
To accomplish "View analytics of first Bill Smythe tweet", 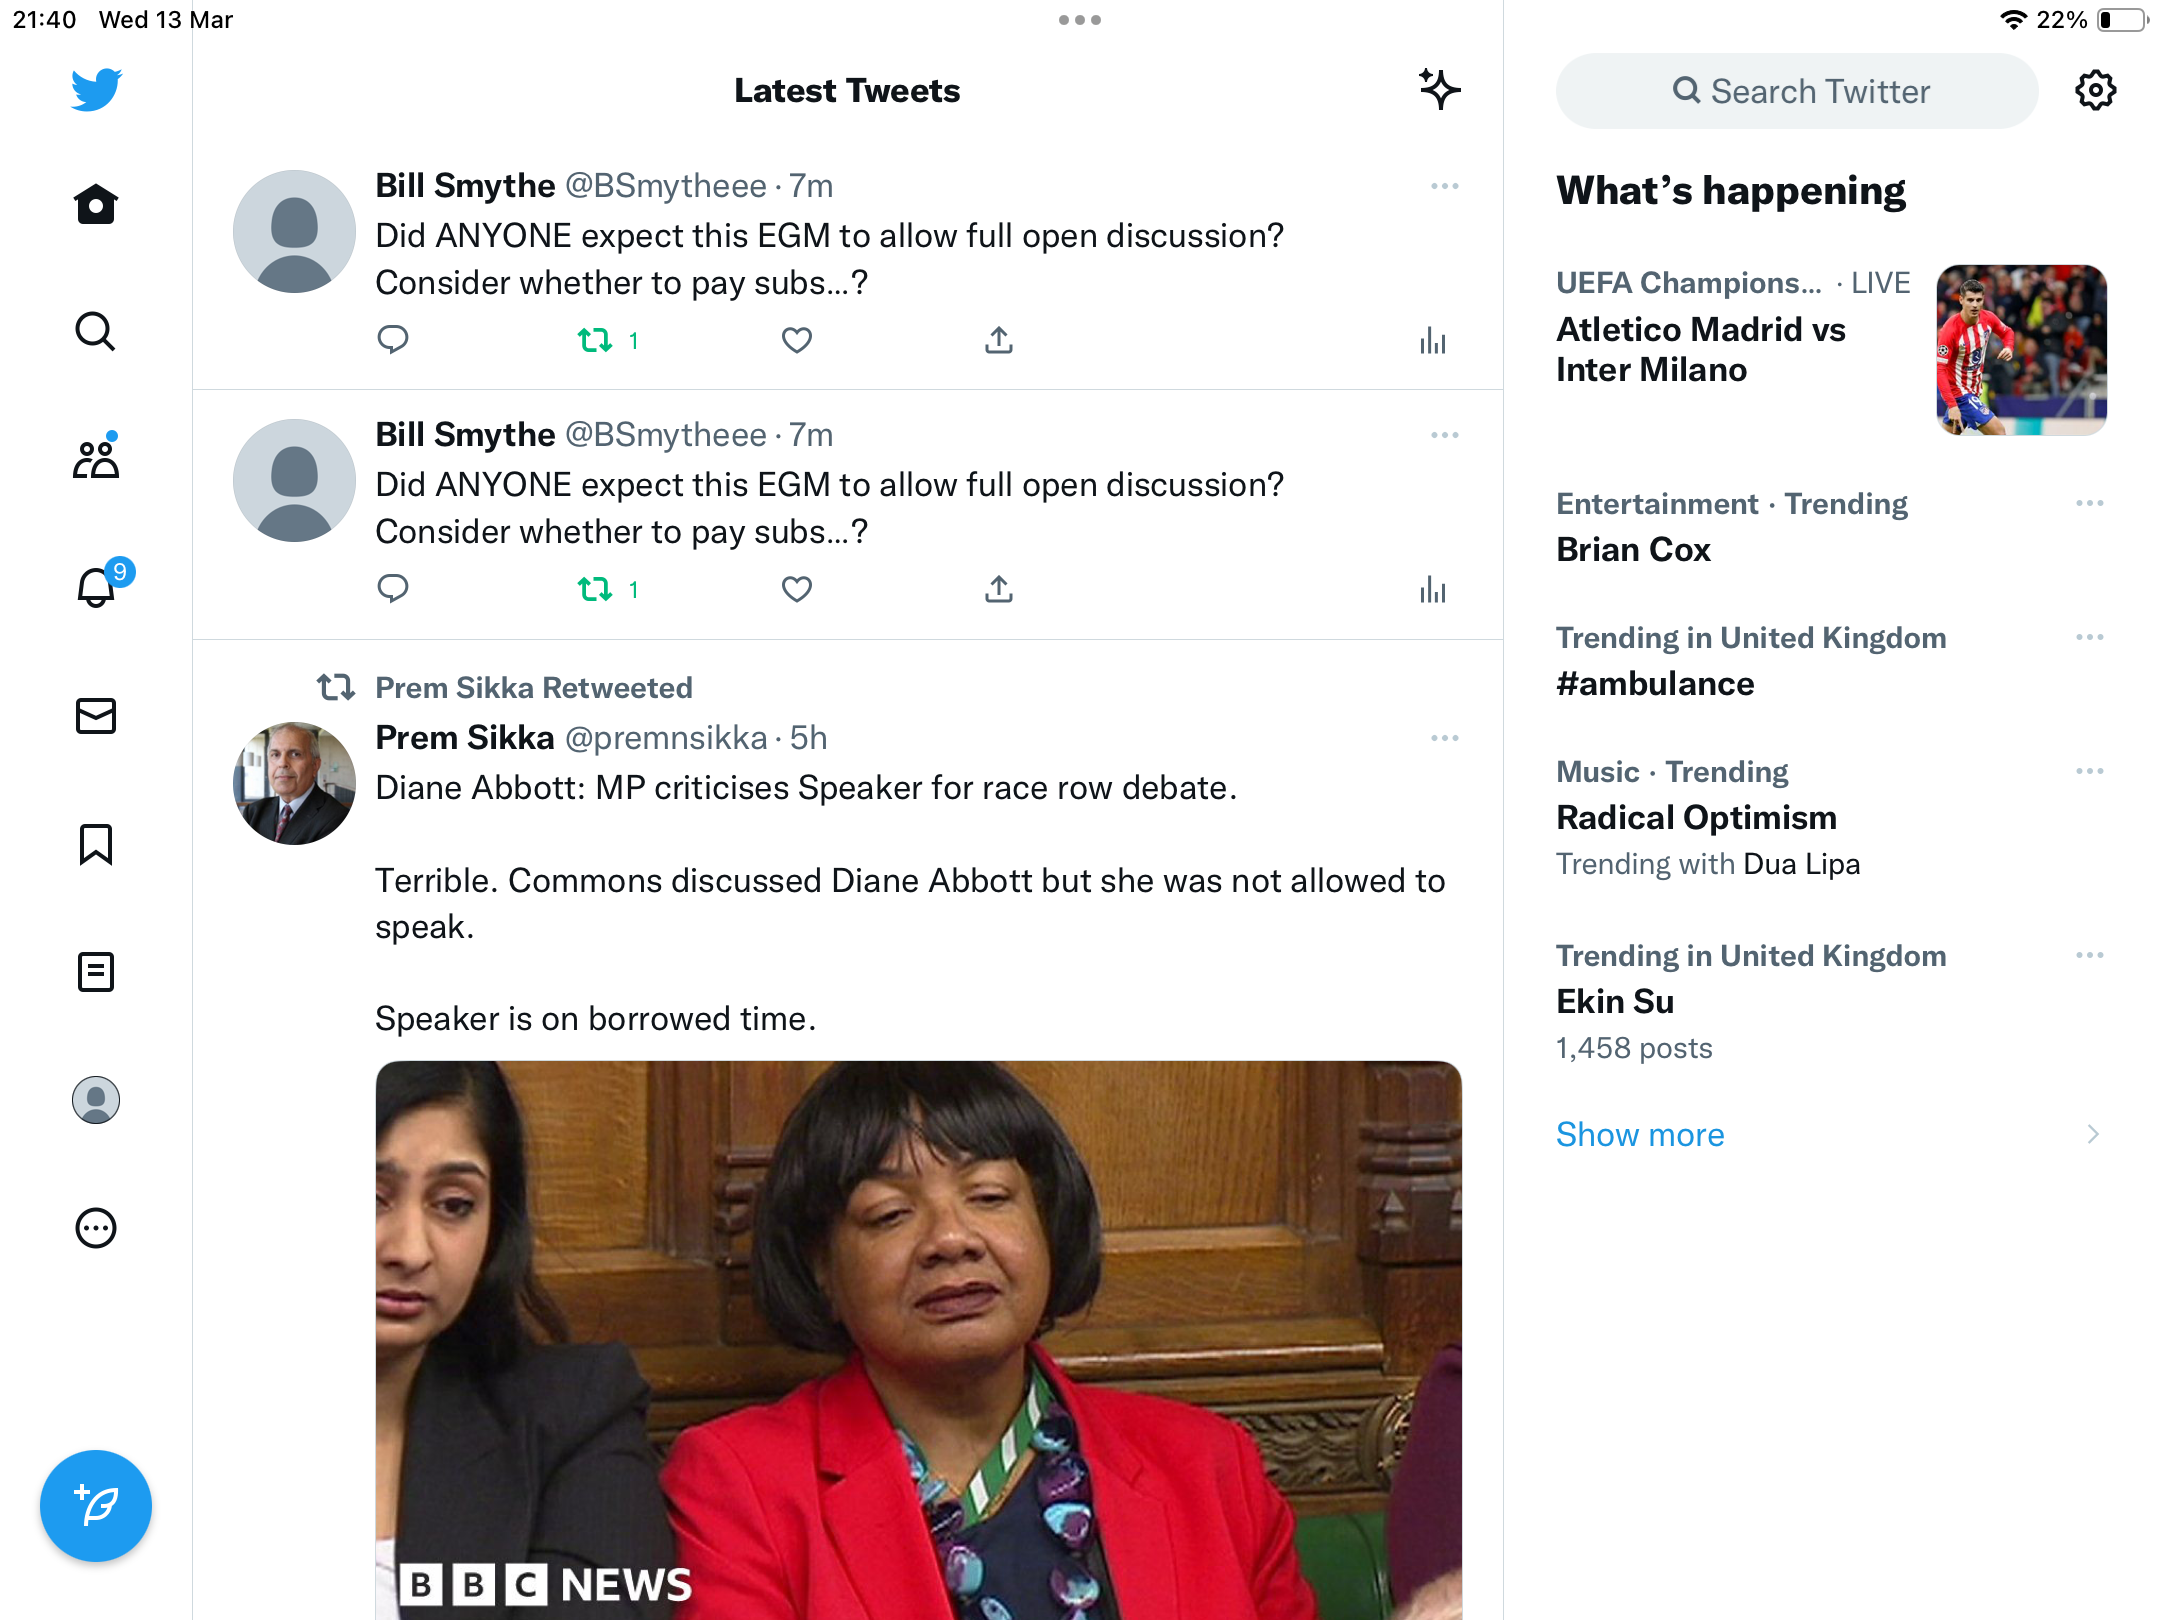I will 1433,340.
